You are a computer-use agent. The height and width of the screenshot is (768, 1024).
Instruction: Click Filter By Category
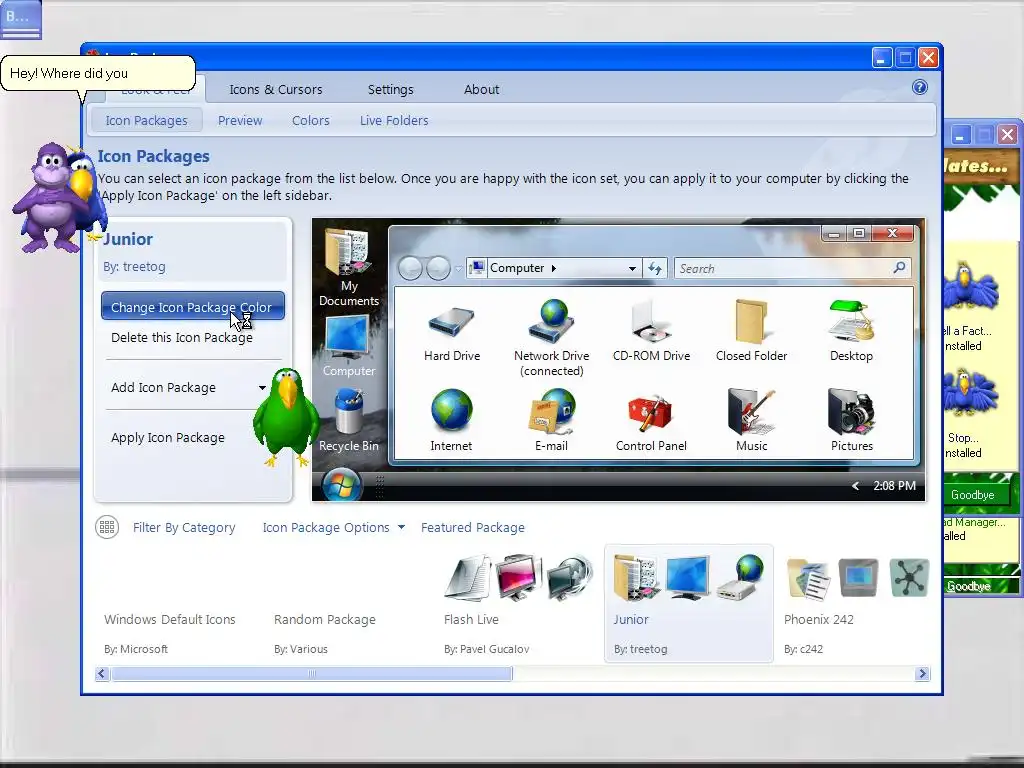pos(184,527)
